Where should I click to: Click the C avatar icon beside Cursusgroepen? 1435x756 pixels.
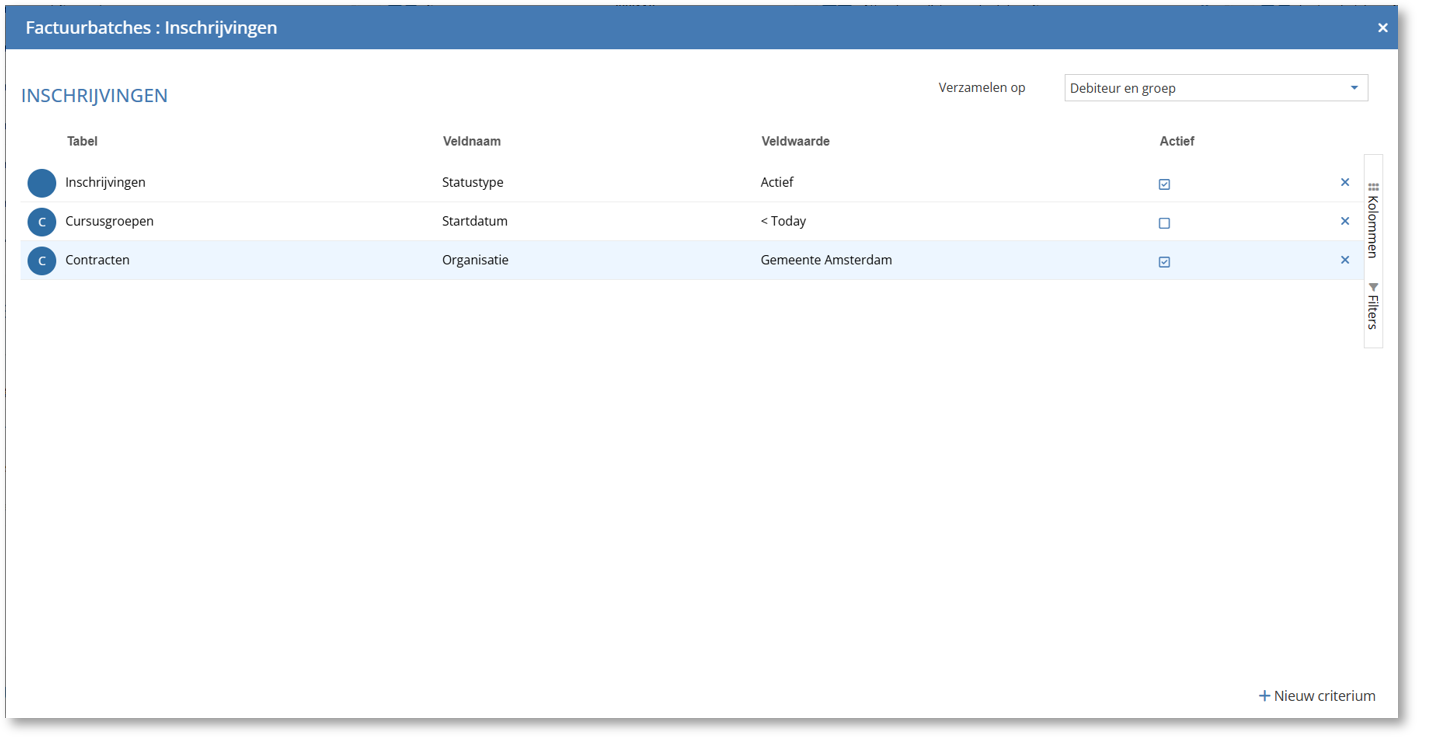(42, 222)
